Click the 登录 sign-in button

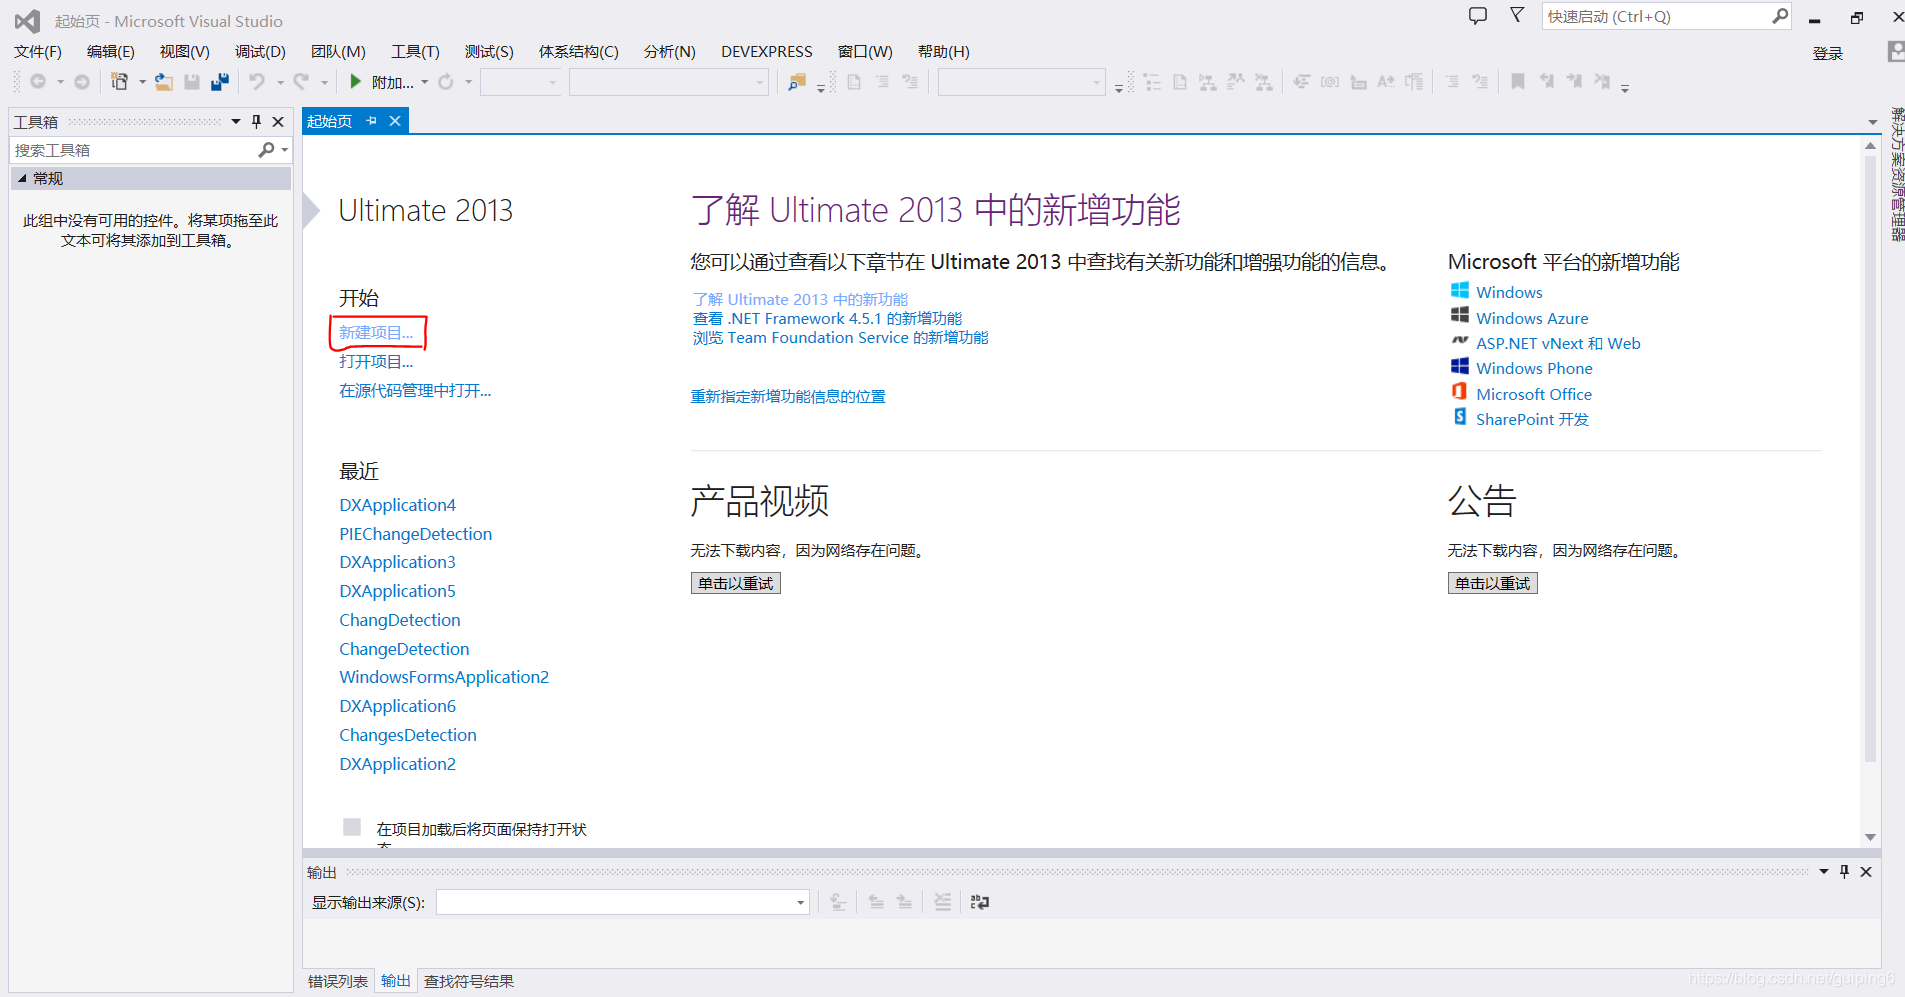pos(1828,53)
